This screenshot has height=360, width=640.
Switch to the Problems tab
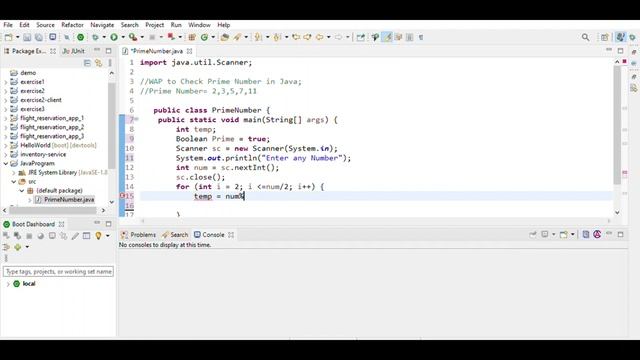138,235
